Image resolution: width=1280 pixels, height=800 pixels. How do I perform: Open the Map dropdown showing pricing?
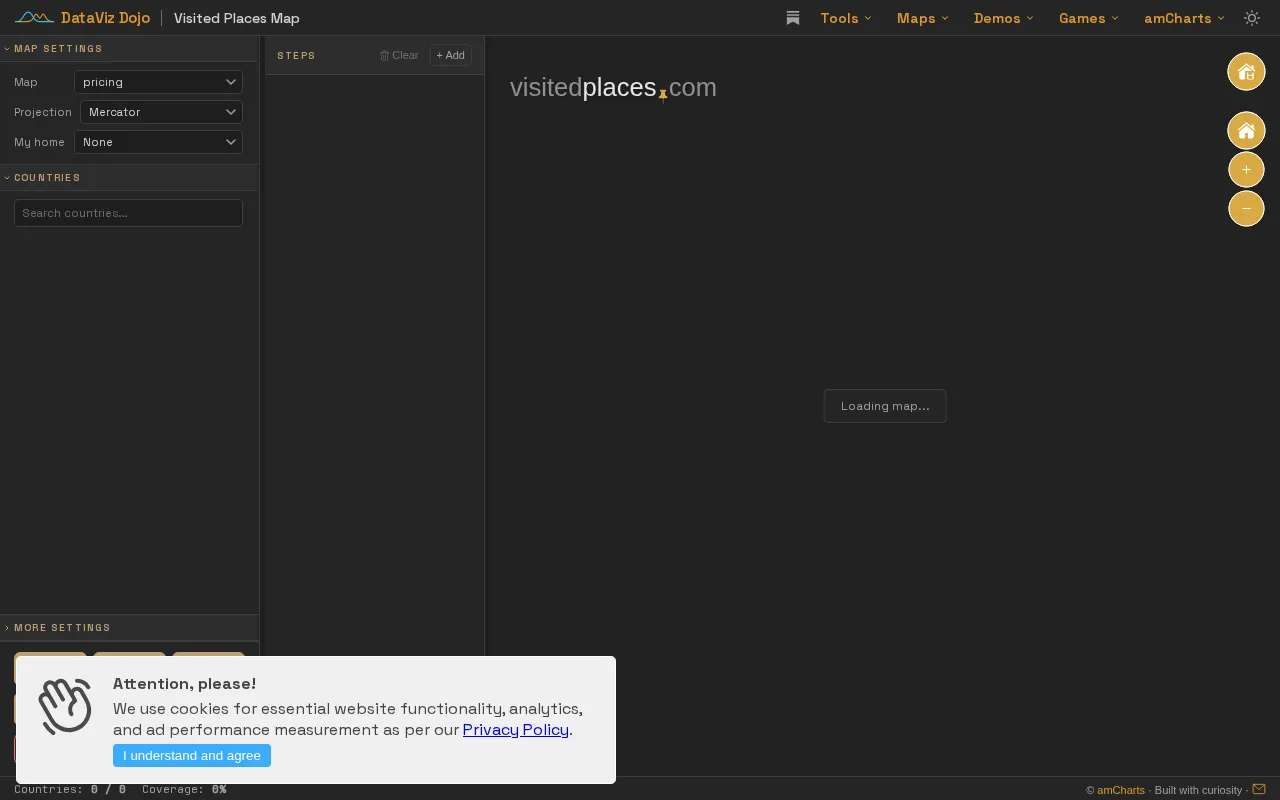click(158, 82)
